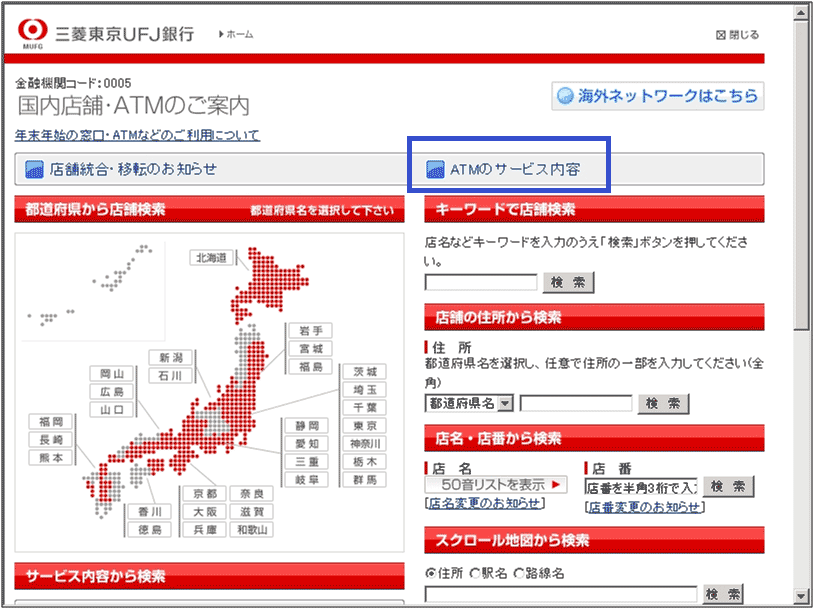Click icon beside ATMのサービス内容
The width and height of the screenshot is (814, 609).
coord(435,170)
